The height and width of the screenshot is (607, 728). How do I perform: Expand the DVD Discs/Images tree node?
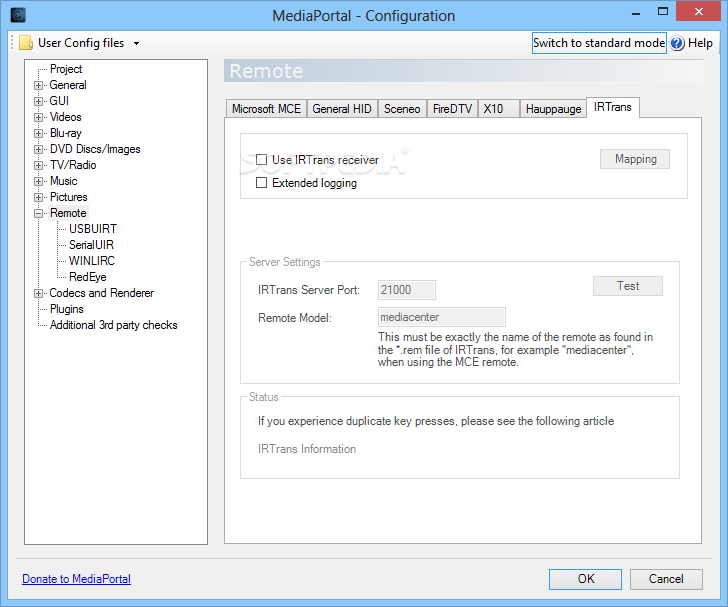coord(39,150)
